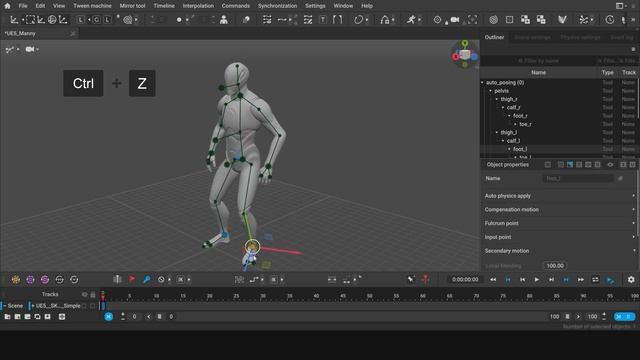This screenshot has width=640, height=360.
Task: Click the home icon in menu bar
Action: [7, 6]
